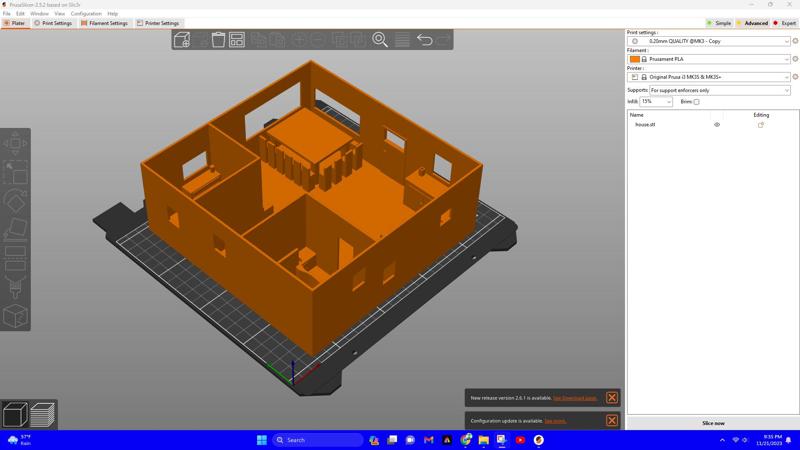This screenshot has height=450, width=800.
Task: Toggle visibility eye for house.stl
Action: tap(717, 125)
